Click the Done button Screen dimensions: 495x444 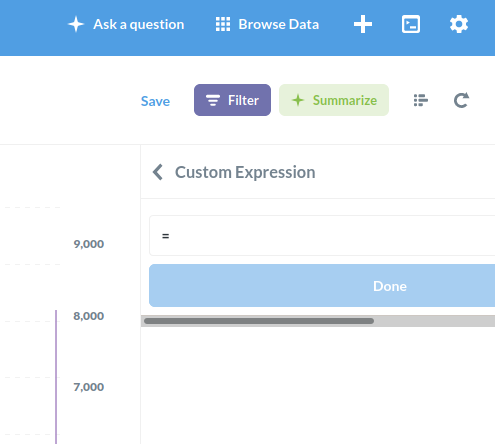click(x=322, y=286)
